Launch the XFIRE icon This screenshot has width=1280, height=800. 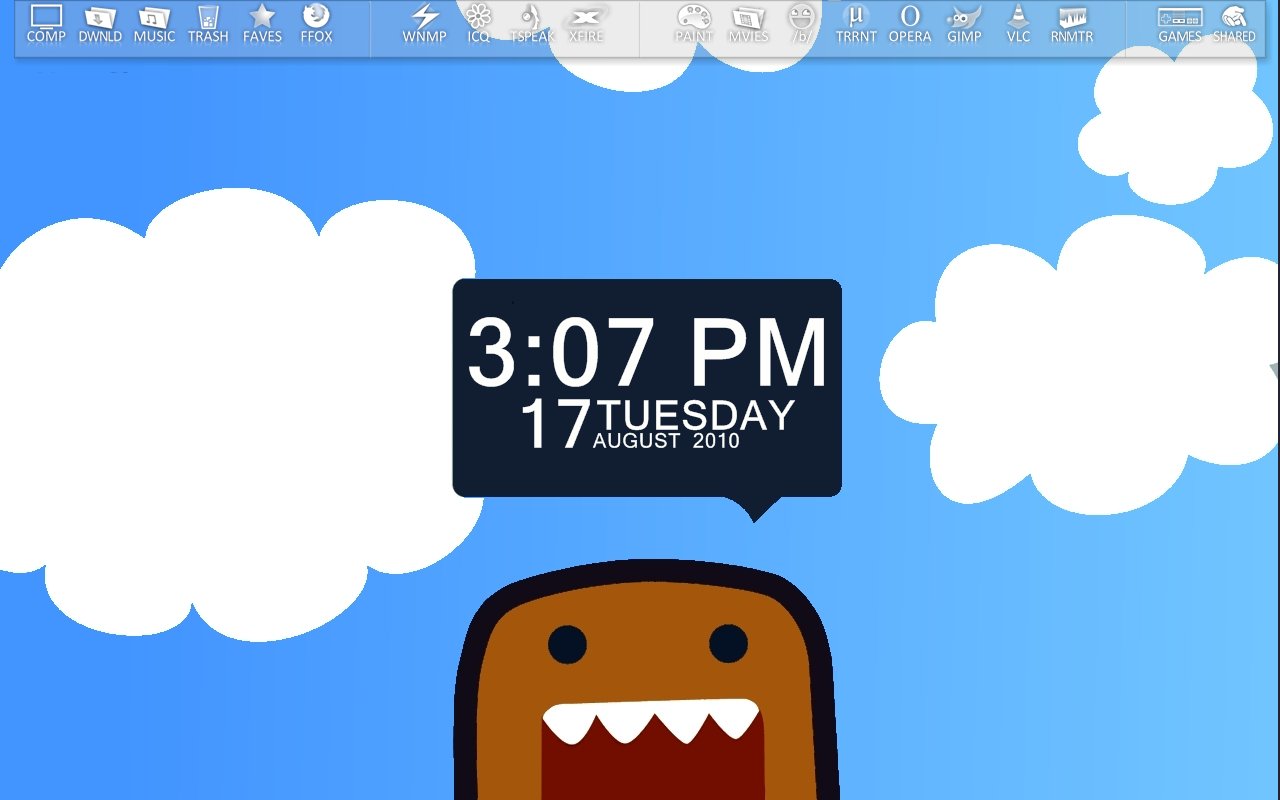tap(586, 24)
